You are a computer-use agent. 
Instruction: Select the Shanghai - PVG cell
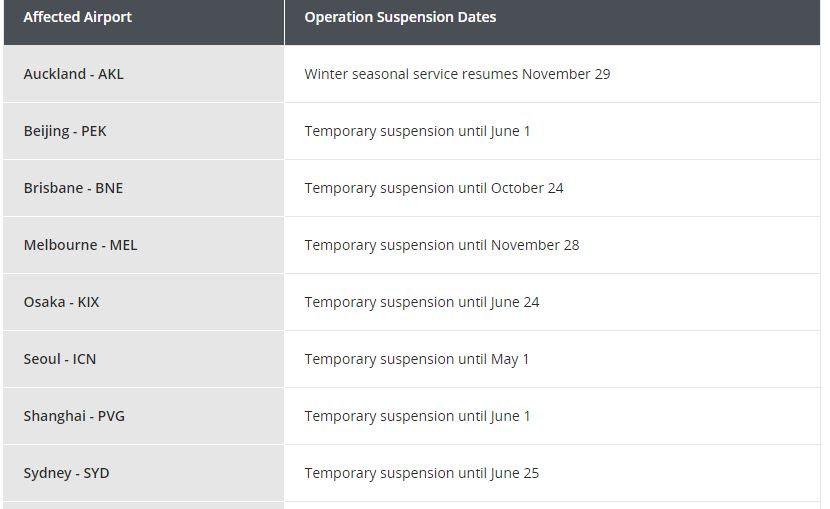[143, 416]
